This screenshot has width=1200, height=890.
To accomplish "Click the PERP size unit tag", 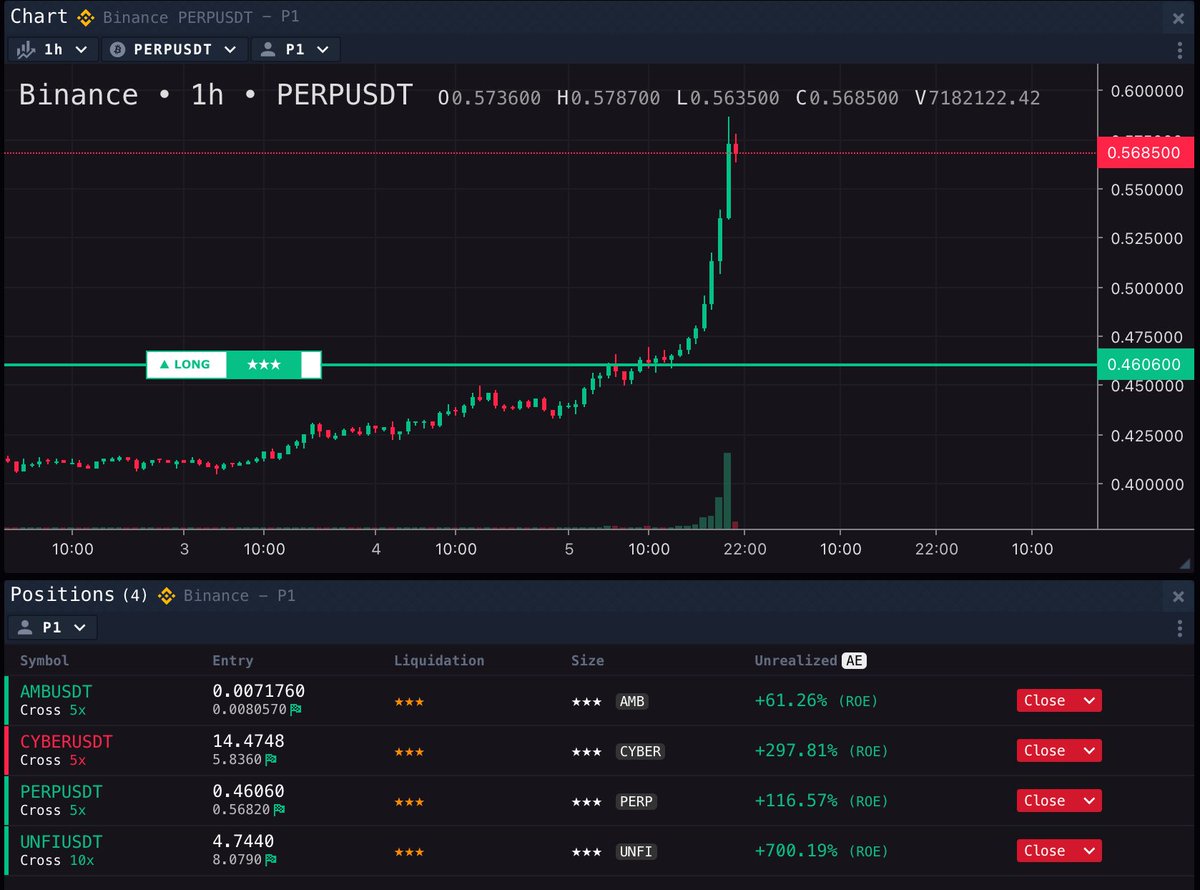I will click(636, 802).
